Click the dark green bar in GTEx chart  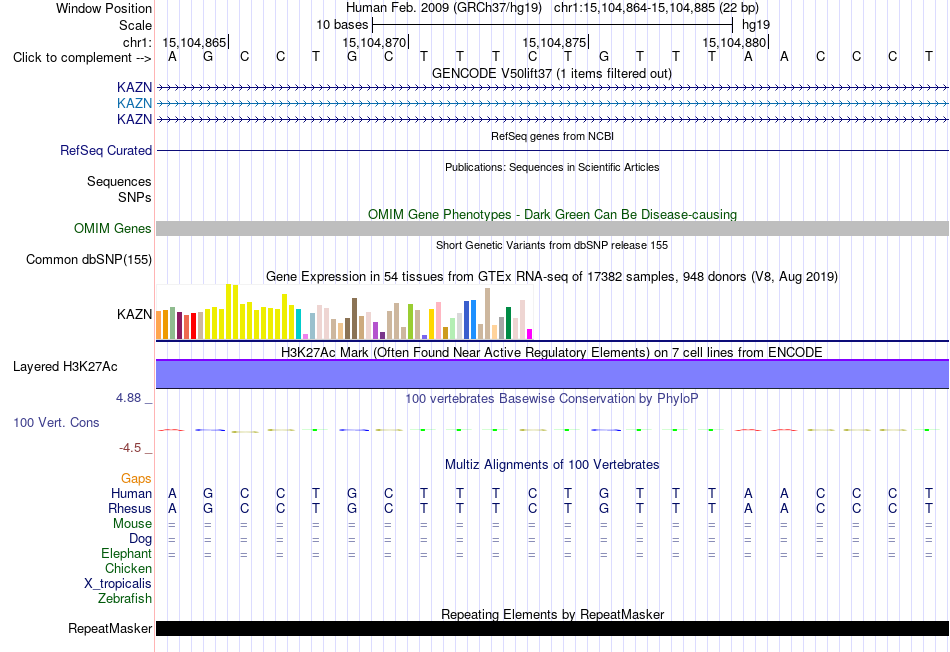[508, 323]
